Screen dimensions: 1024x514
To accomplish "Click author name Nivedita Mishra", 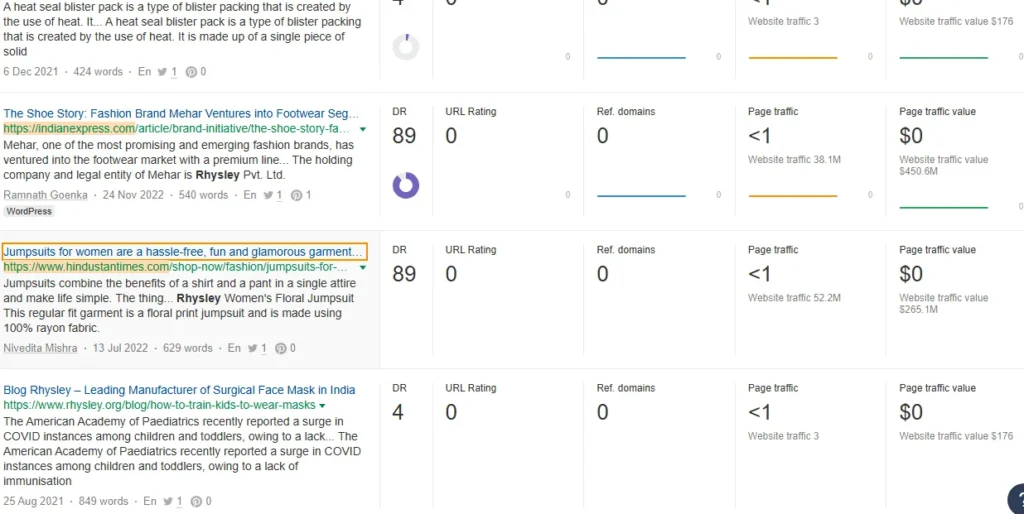I will [x=40, y=348].
